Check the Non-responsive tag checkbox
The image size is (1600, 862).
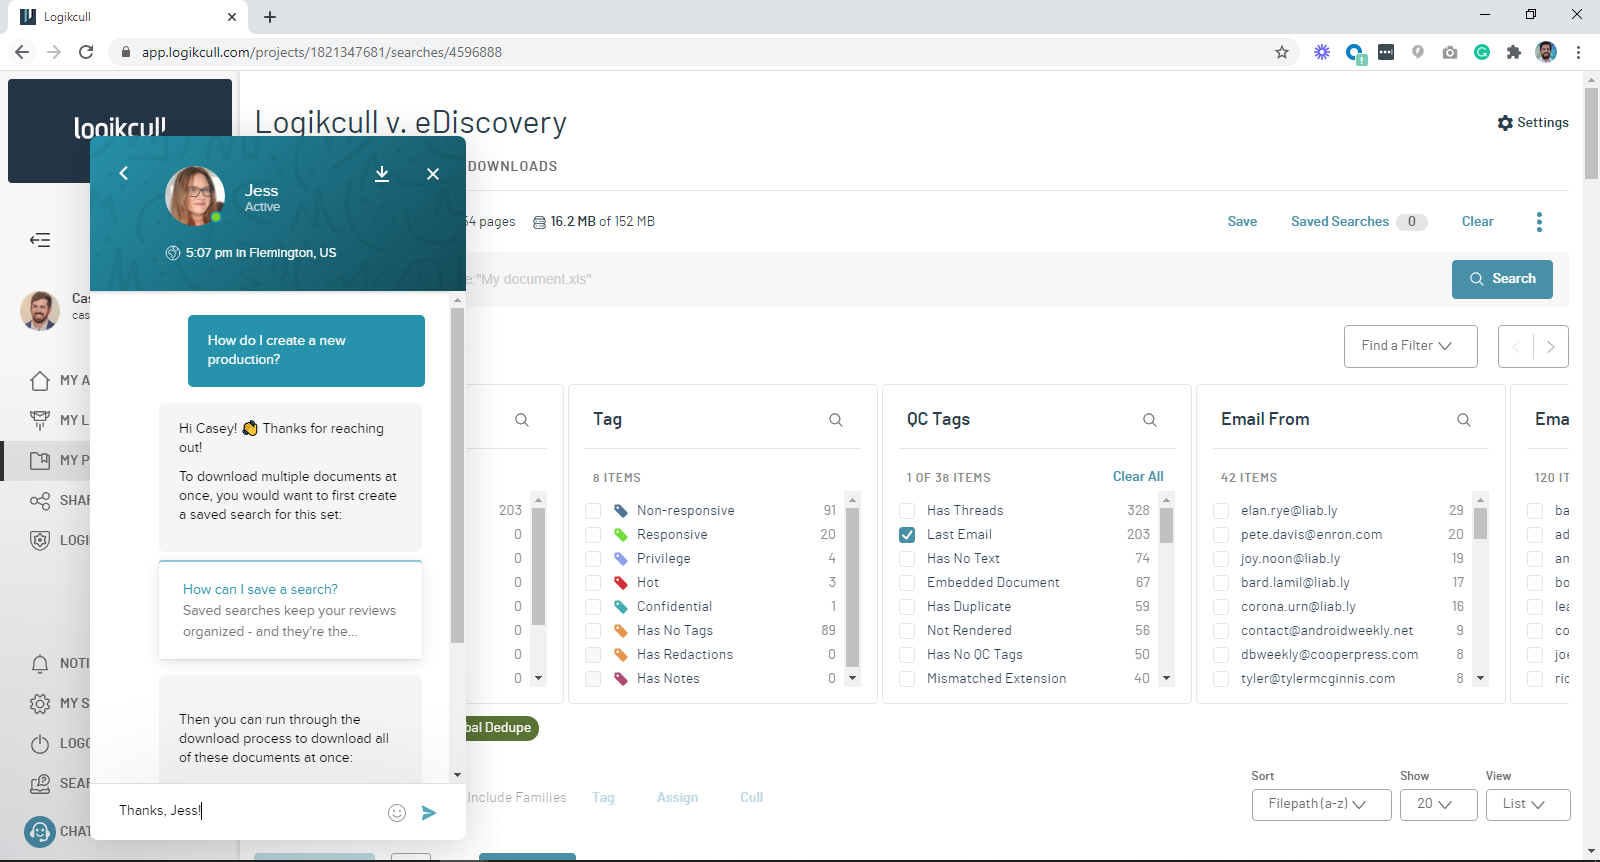[x=593, y=511]
